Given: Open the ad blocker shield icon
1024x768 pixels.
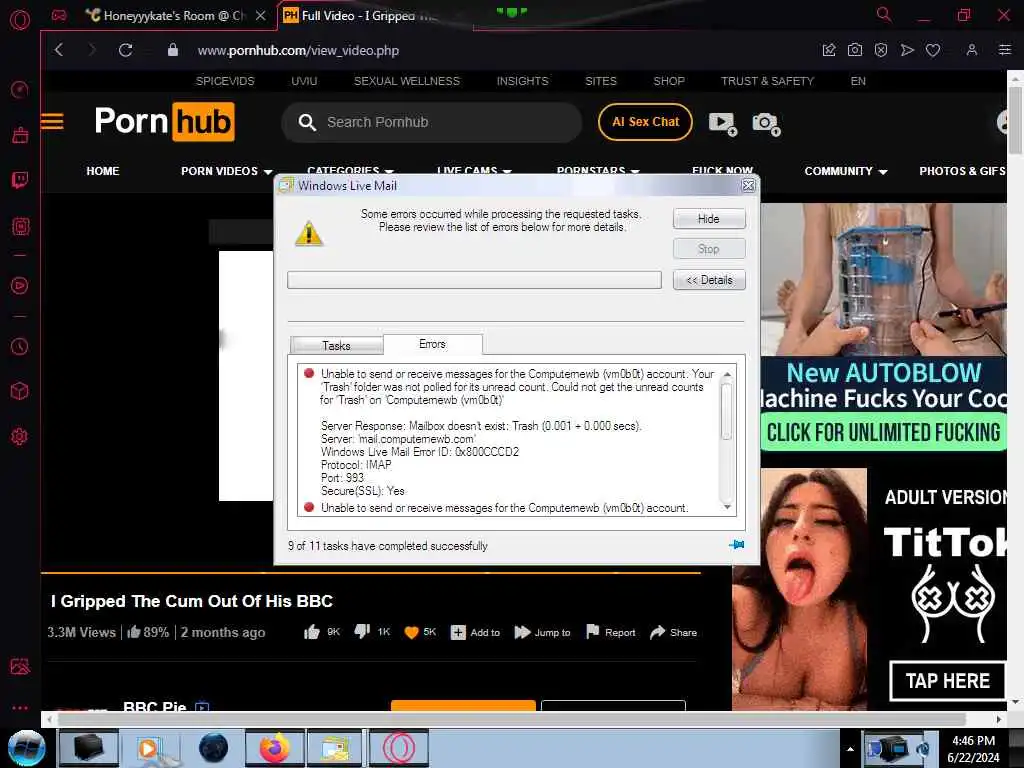Looking at the screenshot, I should click(881, 50).
